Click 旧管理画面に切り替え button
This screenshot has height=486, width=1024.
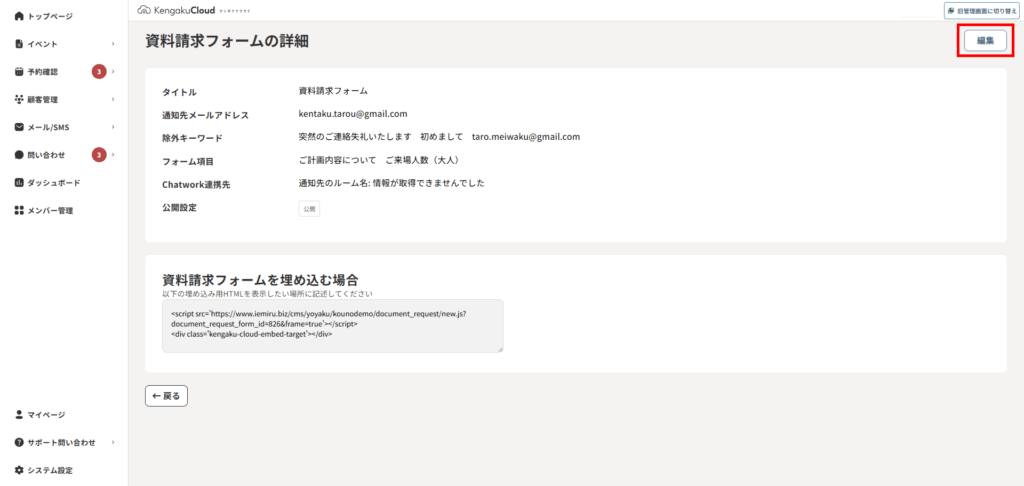pos(983,10)
